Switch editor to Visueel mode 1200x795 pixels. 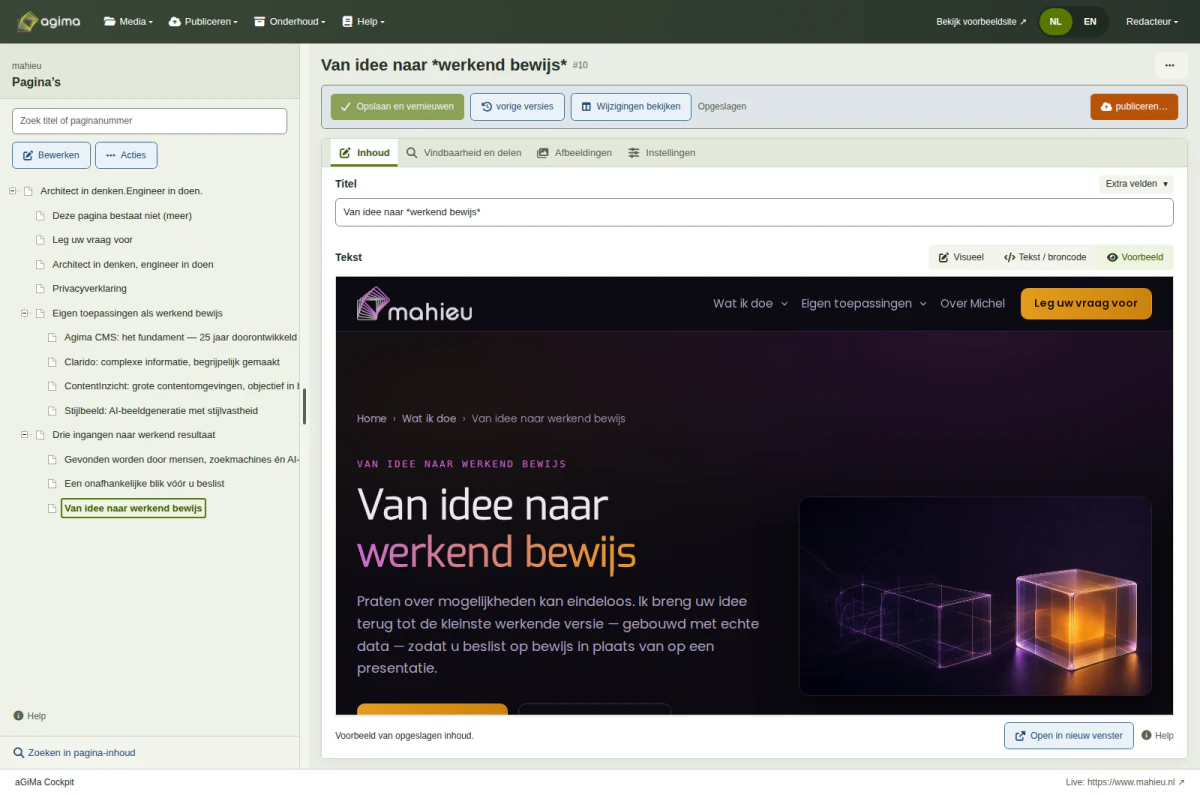tap(961, 257)
